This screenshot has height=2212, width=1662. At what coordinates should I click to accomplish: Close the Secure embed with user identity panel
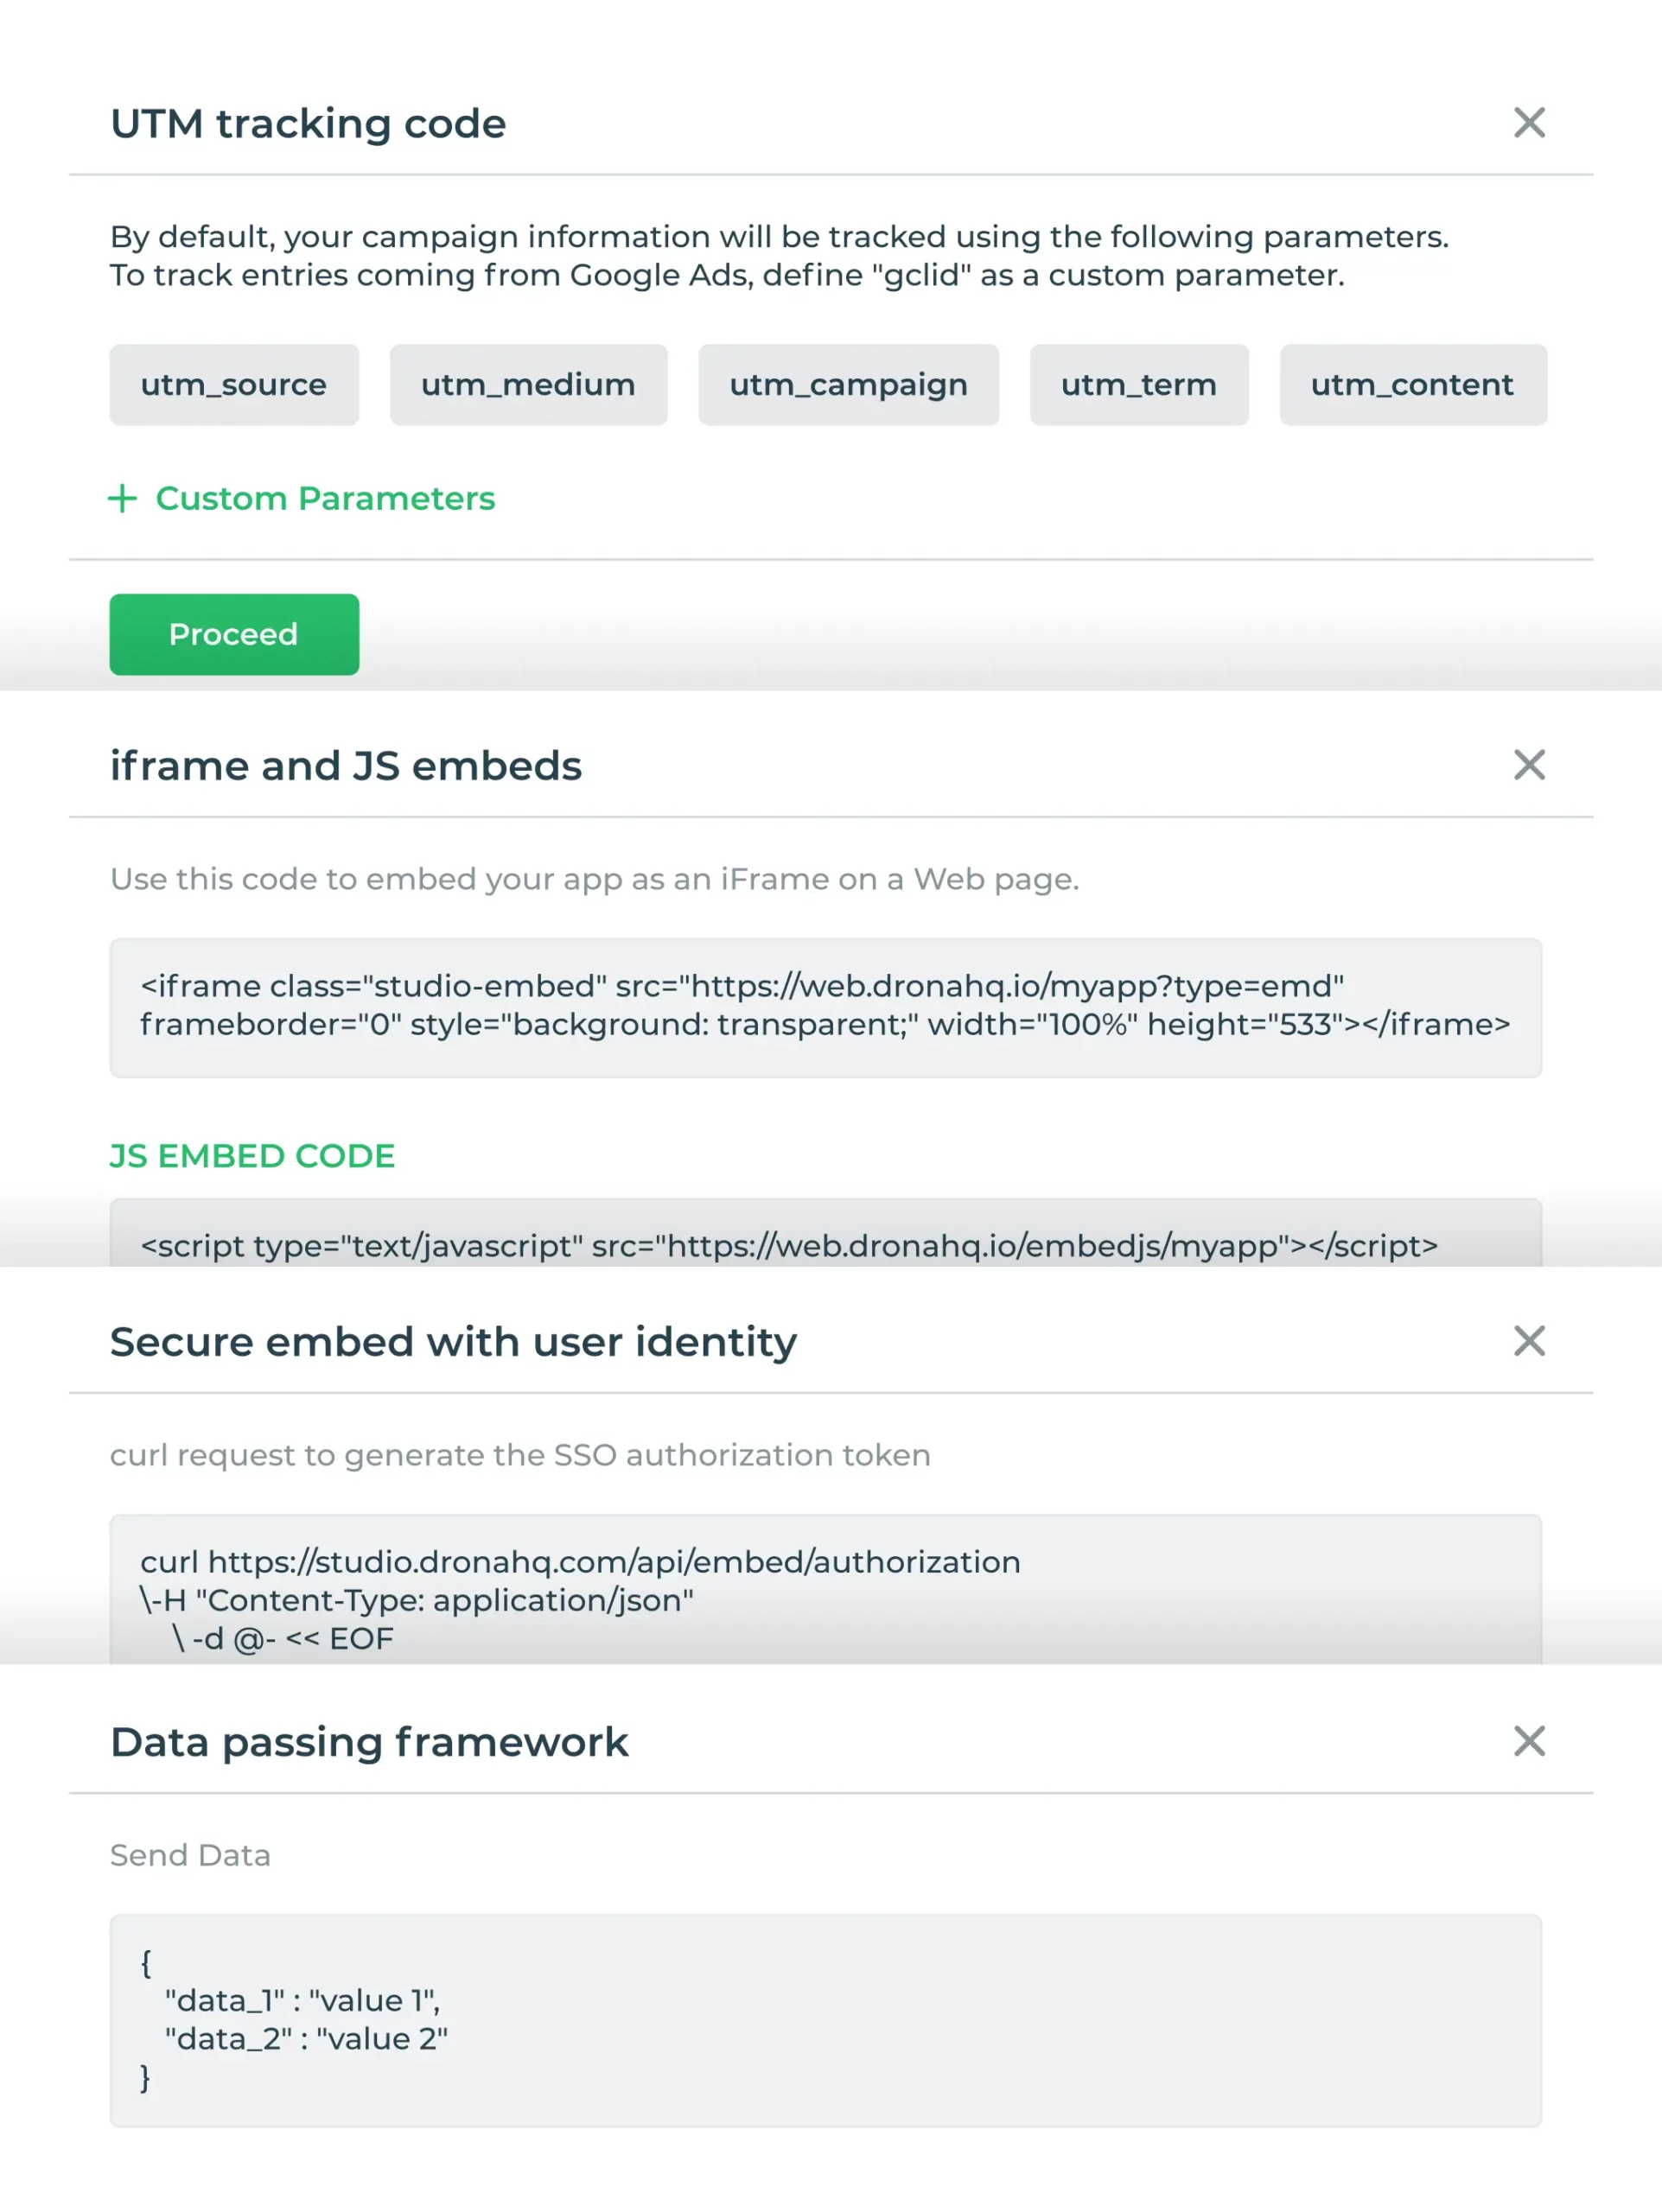[1527, 1344]
